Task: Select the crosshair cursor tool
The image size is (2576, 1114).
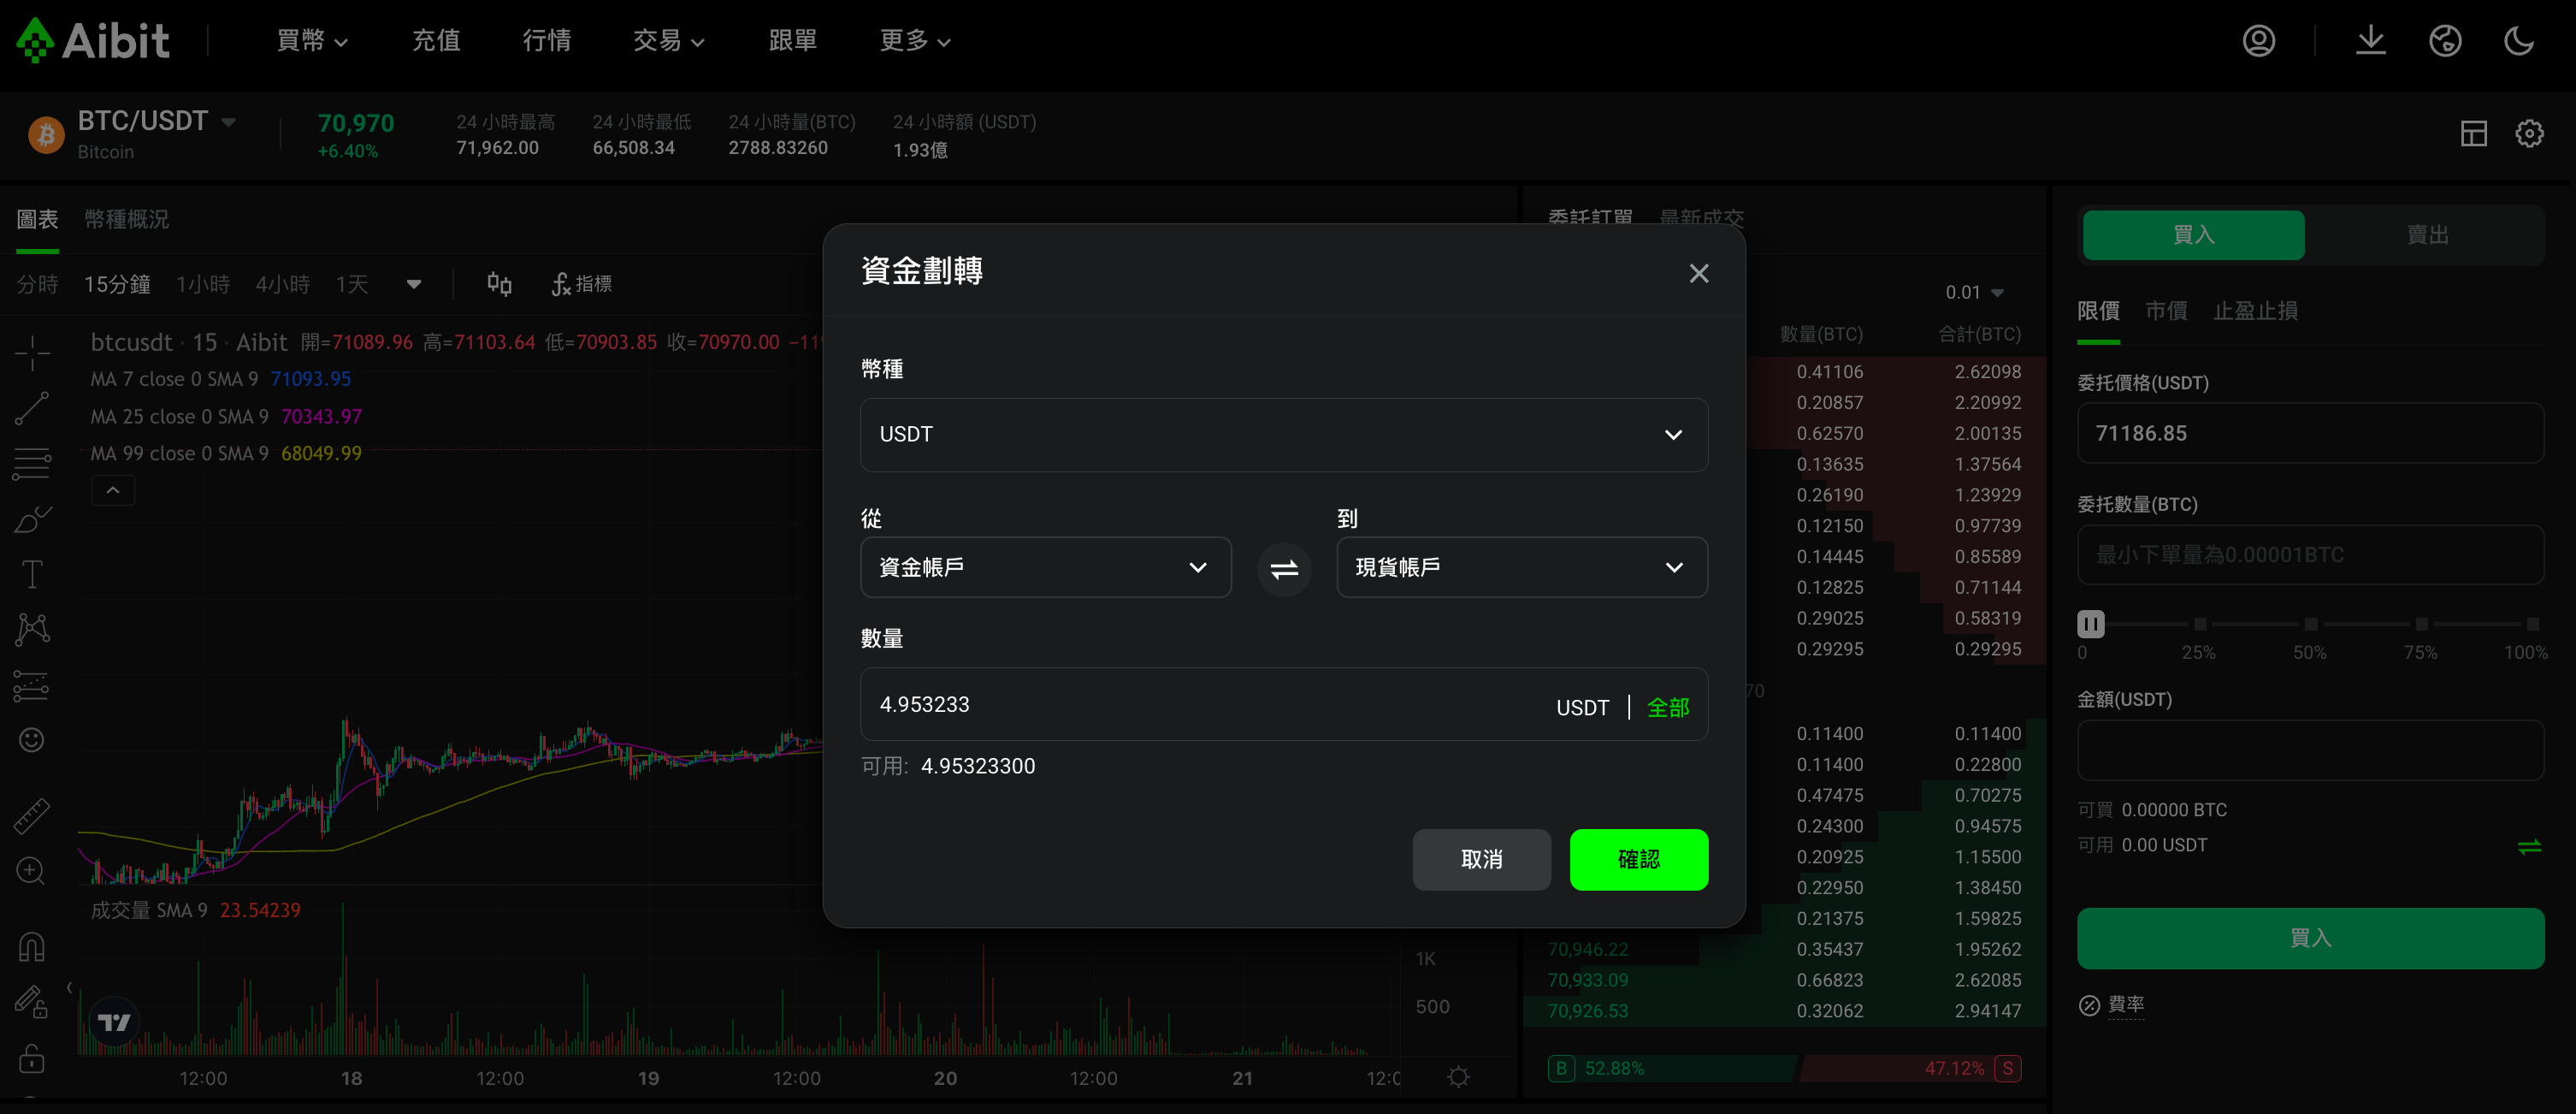Action: [x=32, y=352]
